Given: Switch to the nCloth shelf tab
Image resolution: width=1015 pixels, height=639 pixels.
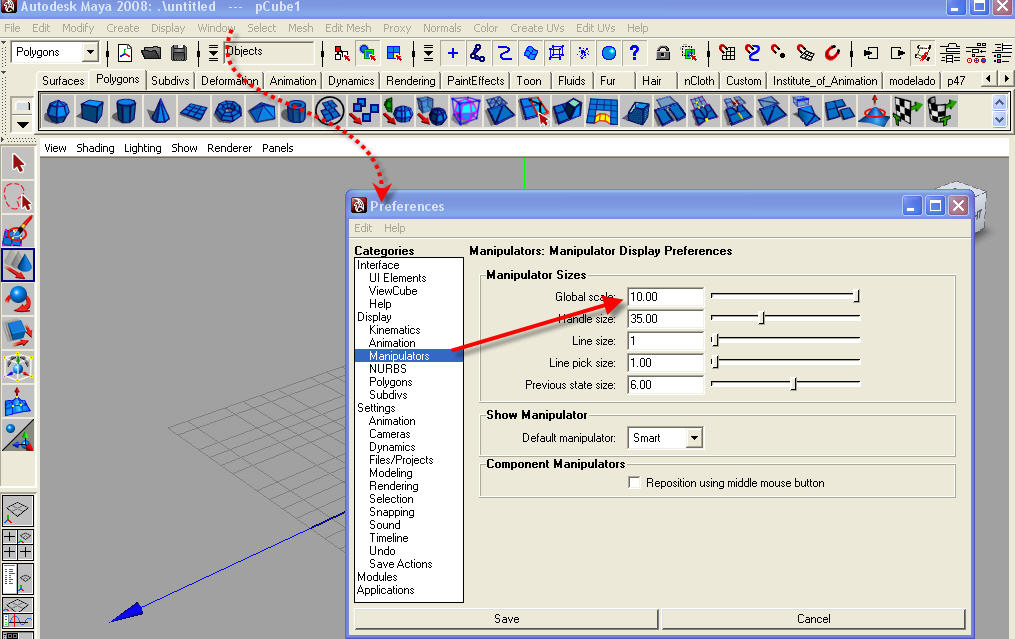Looking at the screenshot, I should pos(699,81).
